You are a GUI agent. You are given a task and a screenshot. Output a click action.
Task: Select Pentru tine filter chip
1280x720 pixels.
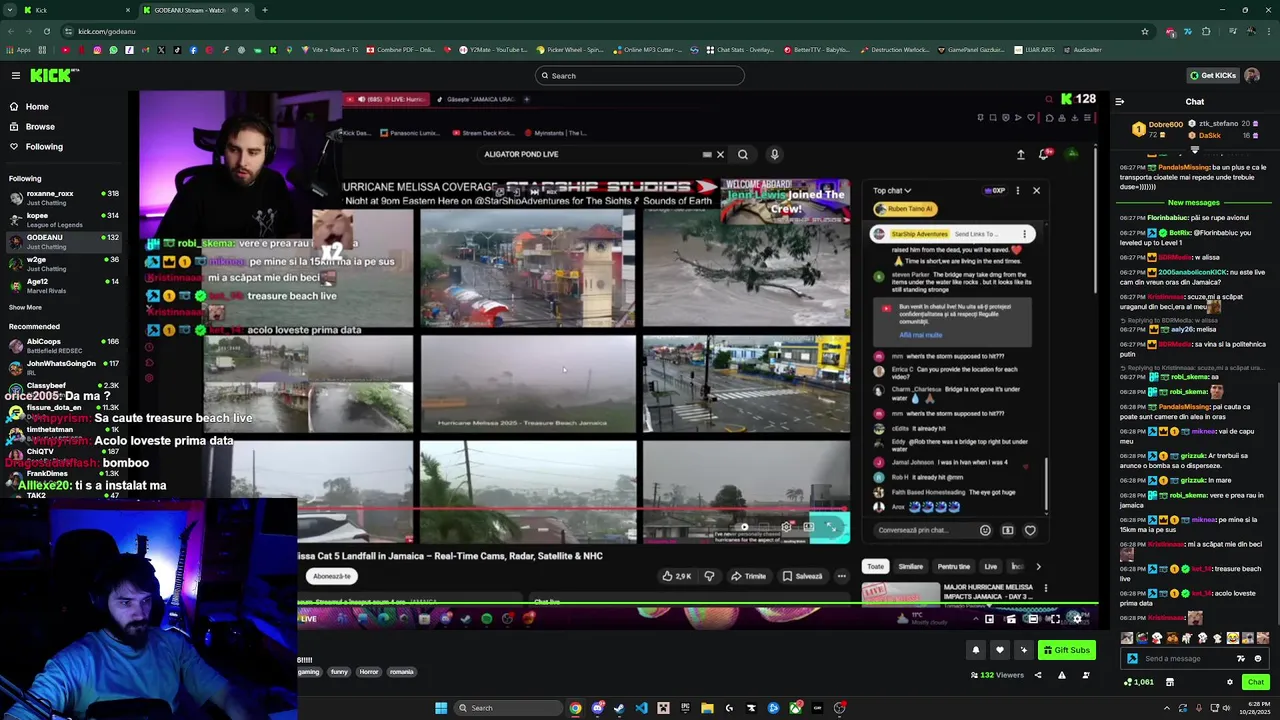pyautogui.click(x=954, y=566)
